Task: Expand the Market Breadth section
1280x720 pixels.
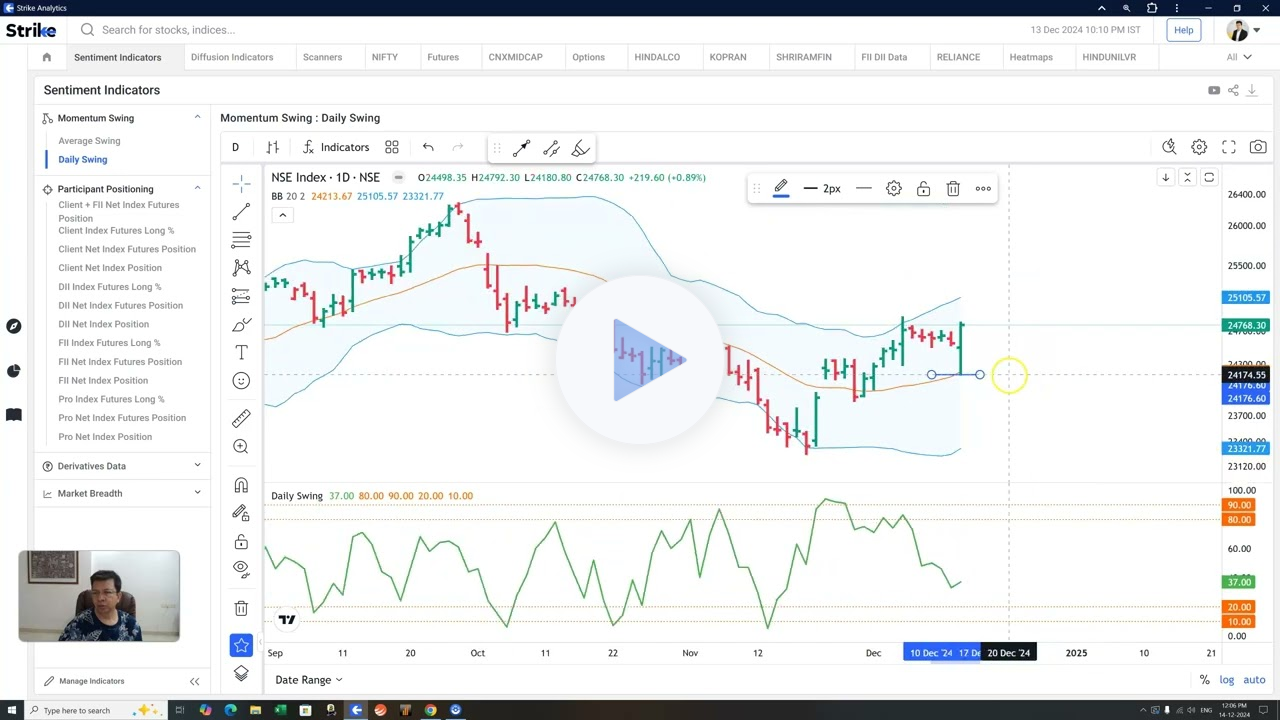Action: [197, 493]
